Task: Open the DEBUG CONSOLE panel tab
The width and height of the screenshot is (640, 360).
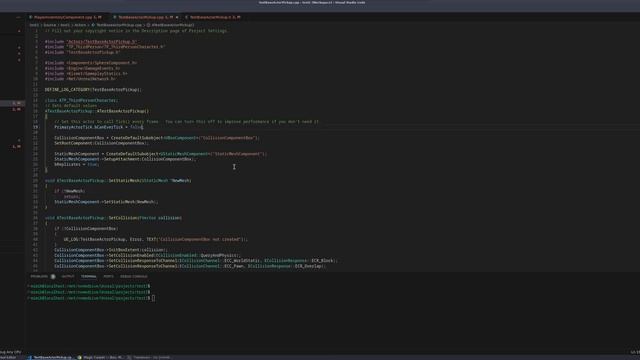Action: [134, 276]
